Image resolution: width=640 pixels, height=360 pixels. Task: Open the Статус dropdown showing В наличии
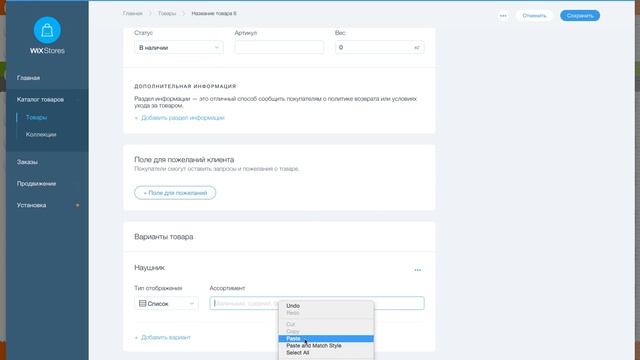(x=178, y=48)
